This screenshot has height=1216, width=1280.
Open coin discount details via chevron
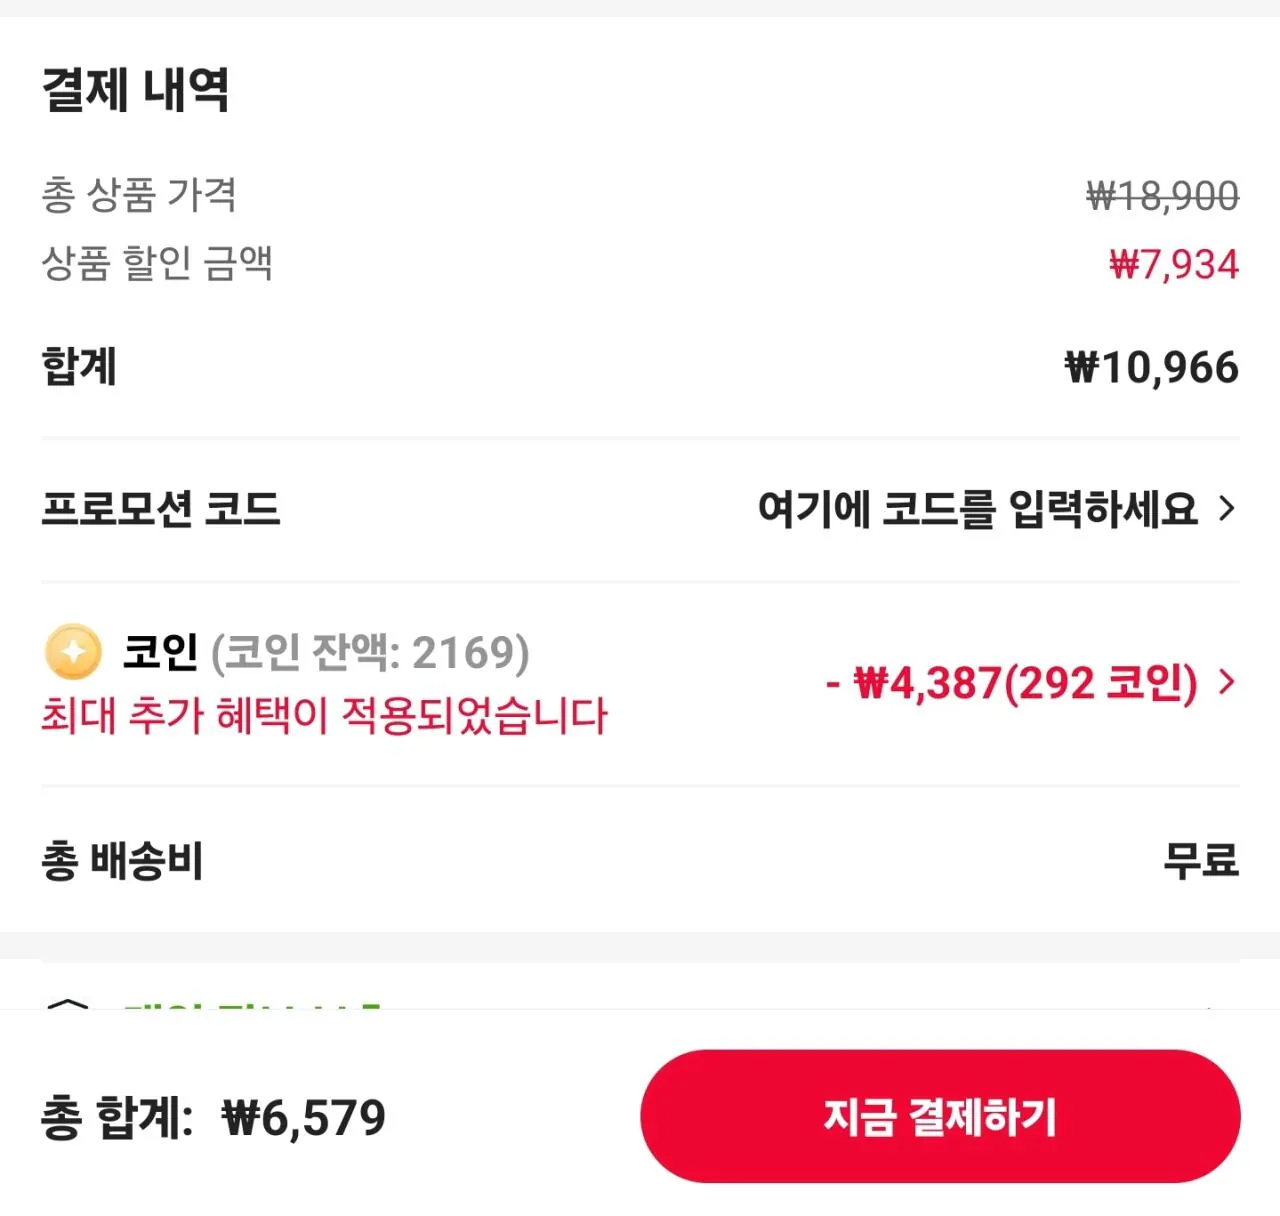(x=1227, y=683)
